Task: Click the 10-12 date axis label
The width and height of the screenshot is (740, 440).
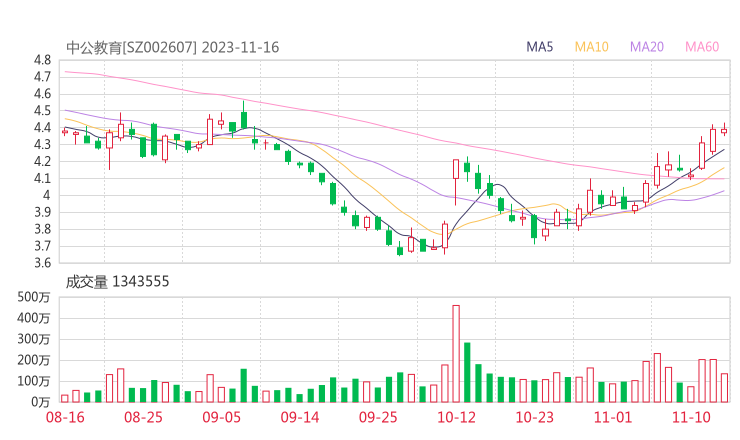Action: tap(456, 417)
